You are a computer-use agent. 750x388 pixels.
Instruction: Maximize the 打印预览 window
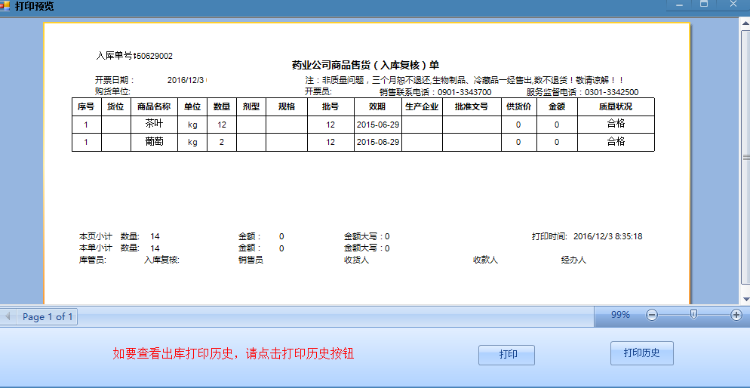(x=704, y=4)
